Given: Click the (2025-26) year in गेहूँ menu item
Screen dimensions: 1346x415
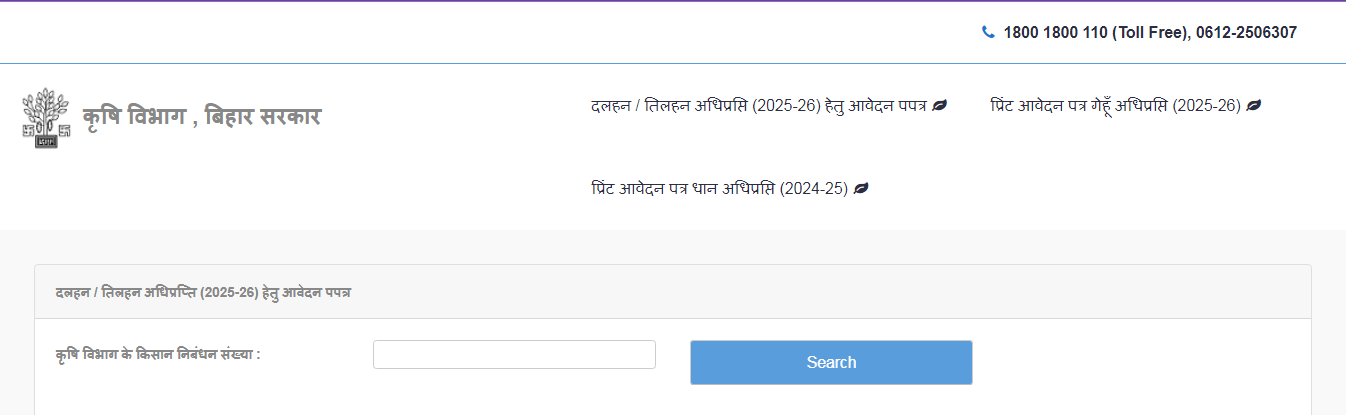Looking at the screenshot, I should pos(1207,105).
